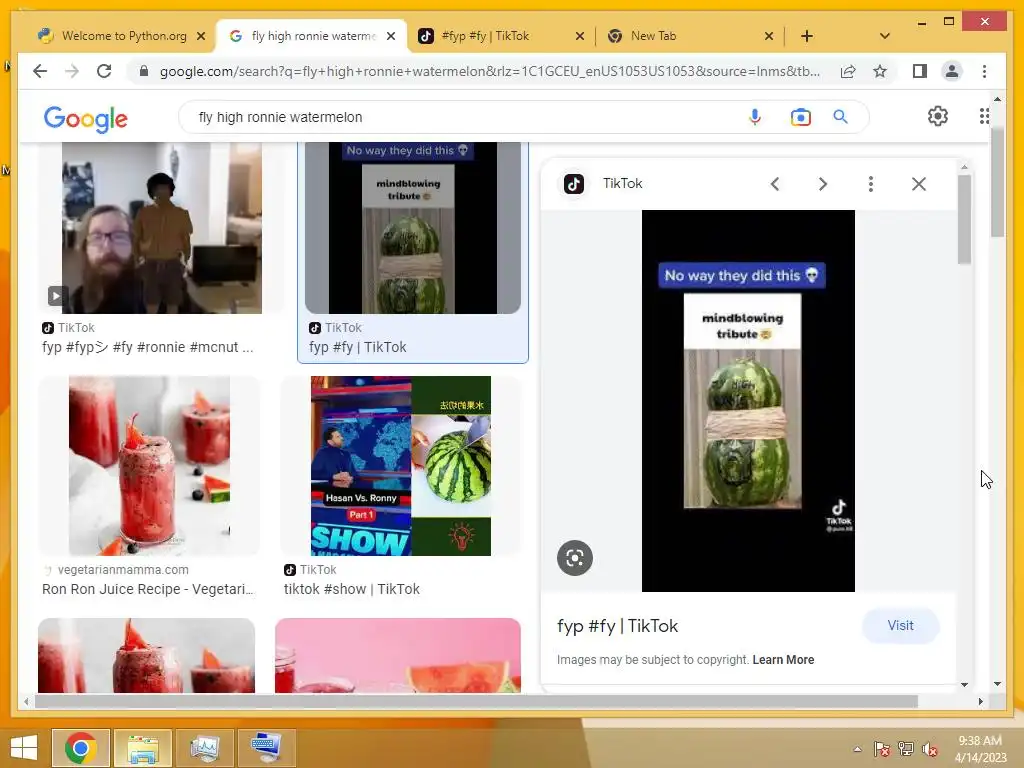Click the forward navigation arrow
The image size is (1024, 768).
point(72,71)
